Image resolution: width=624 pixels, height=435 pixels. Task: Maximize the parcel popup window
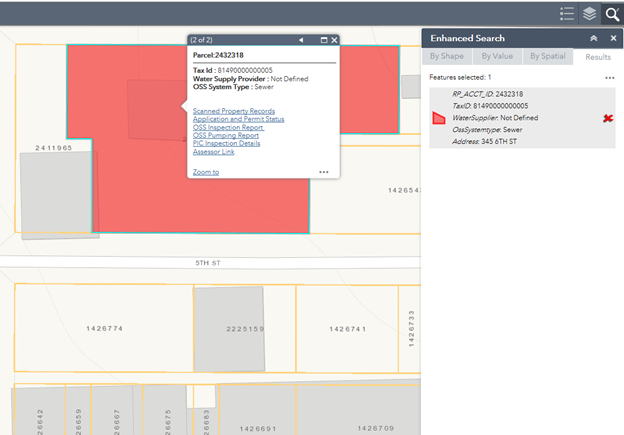pyautogui.click(x=323, y=40)
